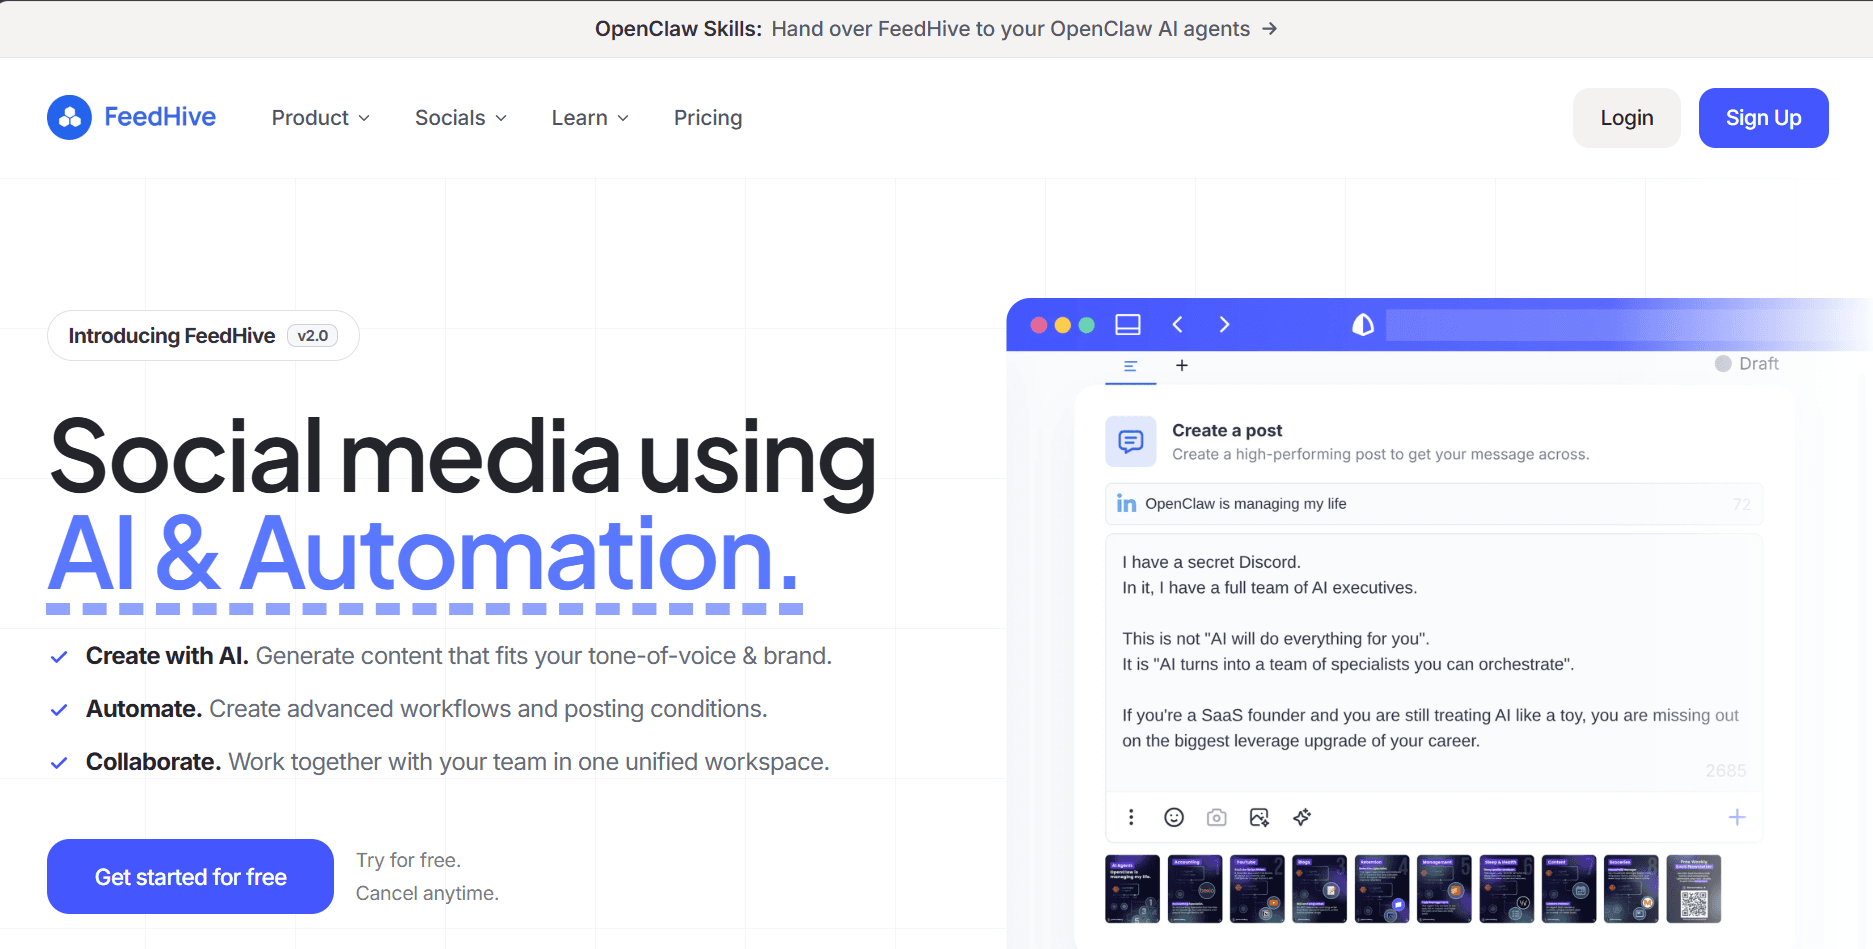Go back with the left chevron arrow

pyautogui.click(x=1178, y=325)
